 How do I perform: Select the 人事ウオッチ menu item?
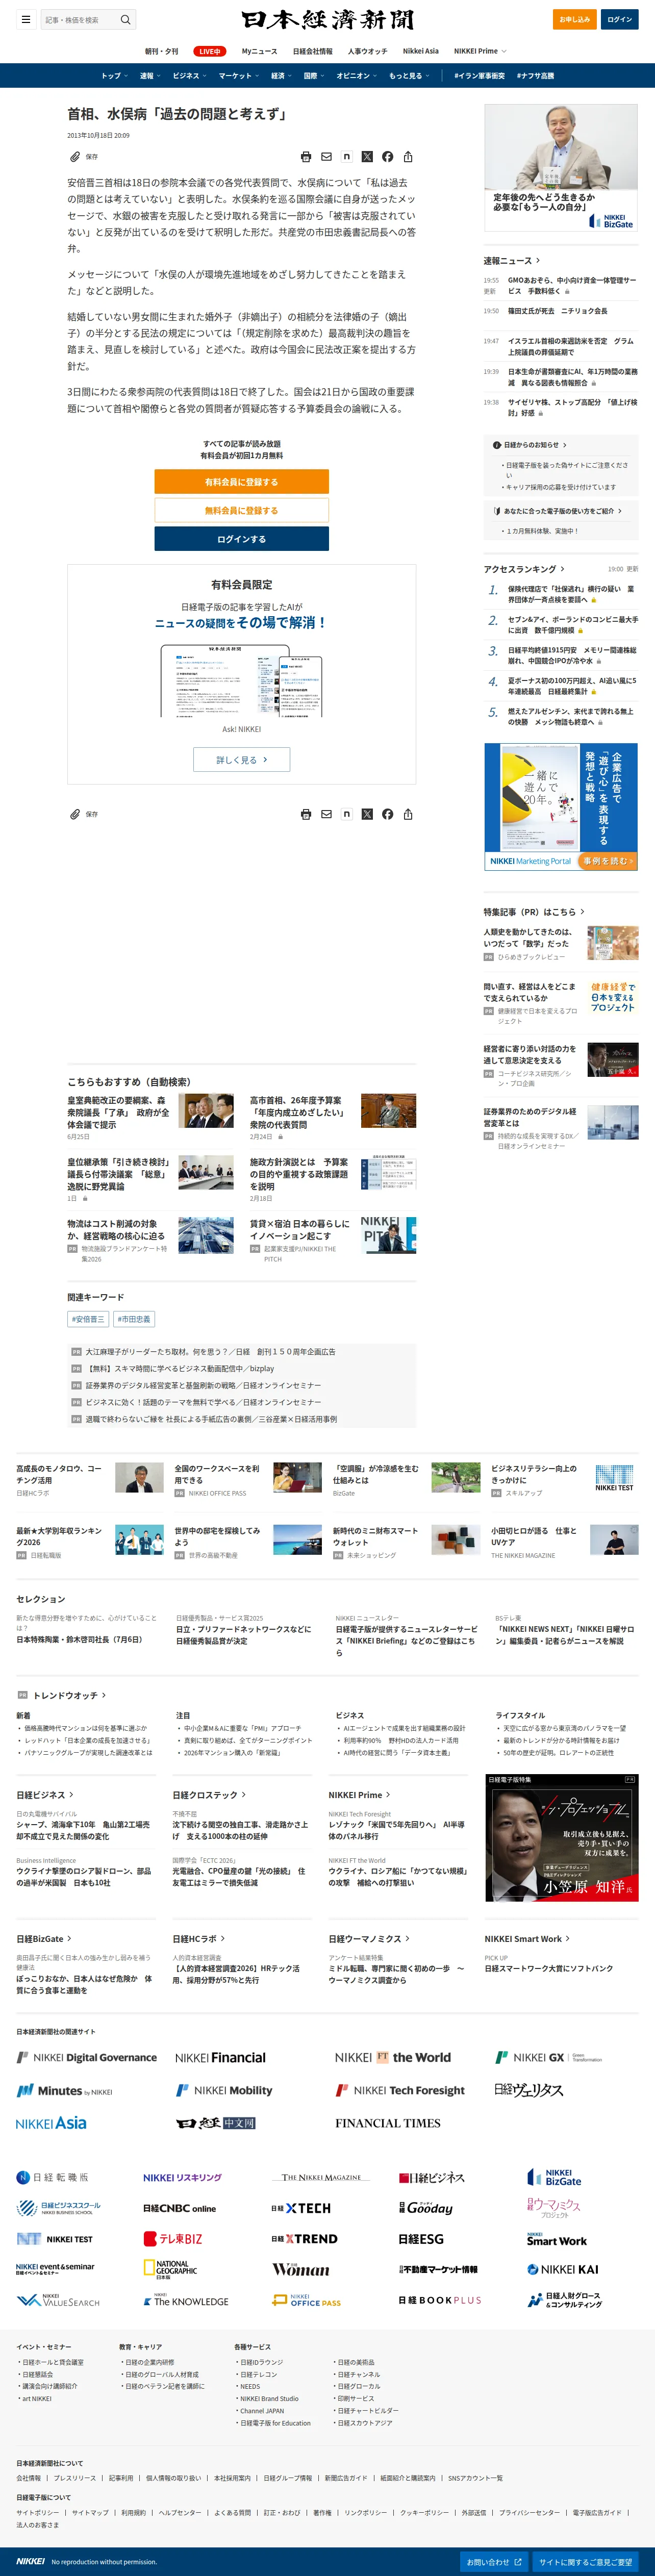367,51
